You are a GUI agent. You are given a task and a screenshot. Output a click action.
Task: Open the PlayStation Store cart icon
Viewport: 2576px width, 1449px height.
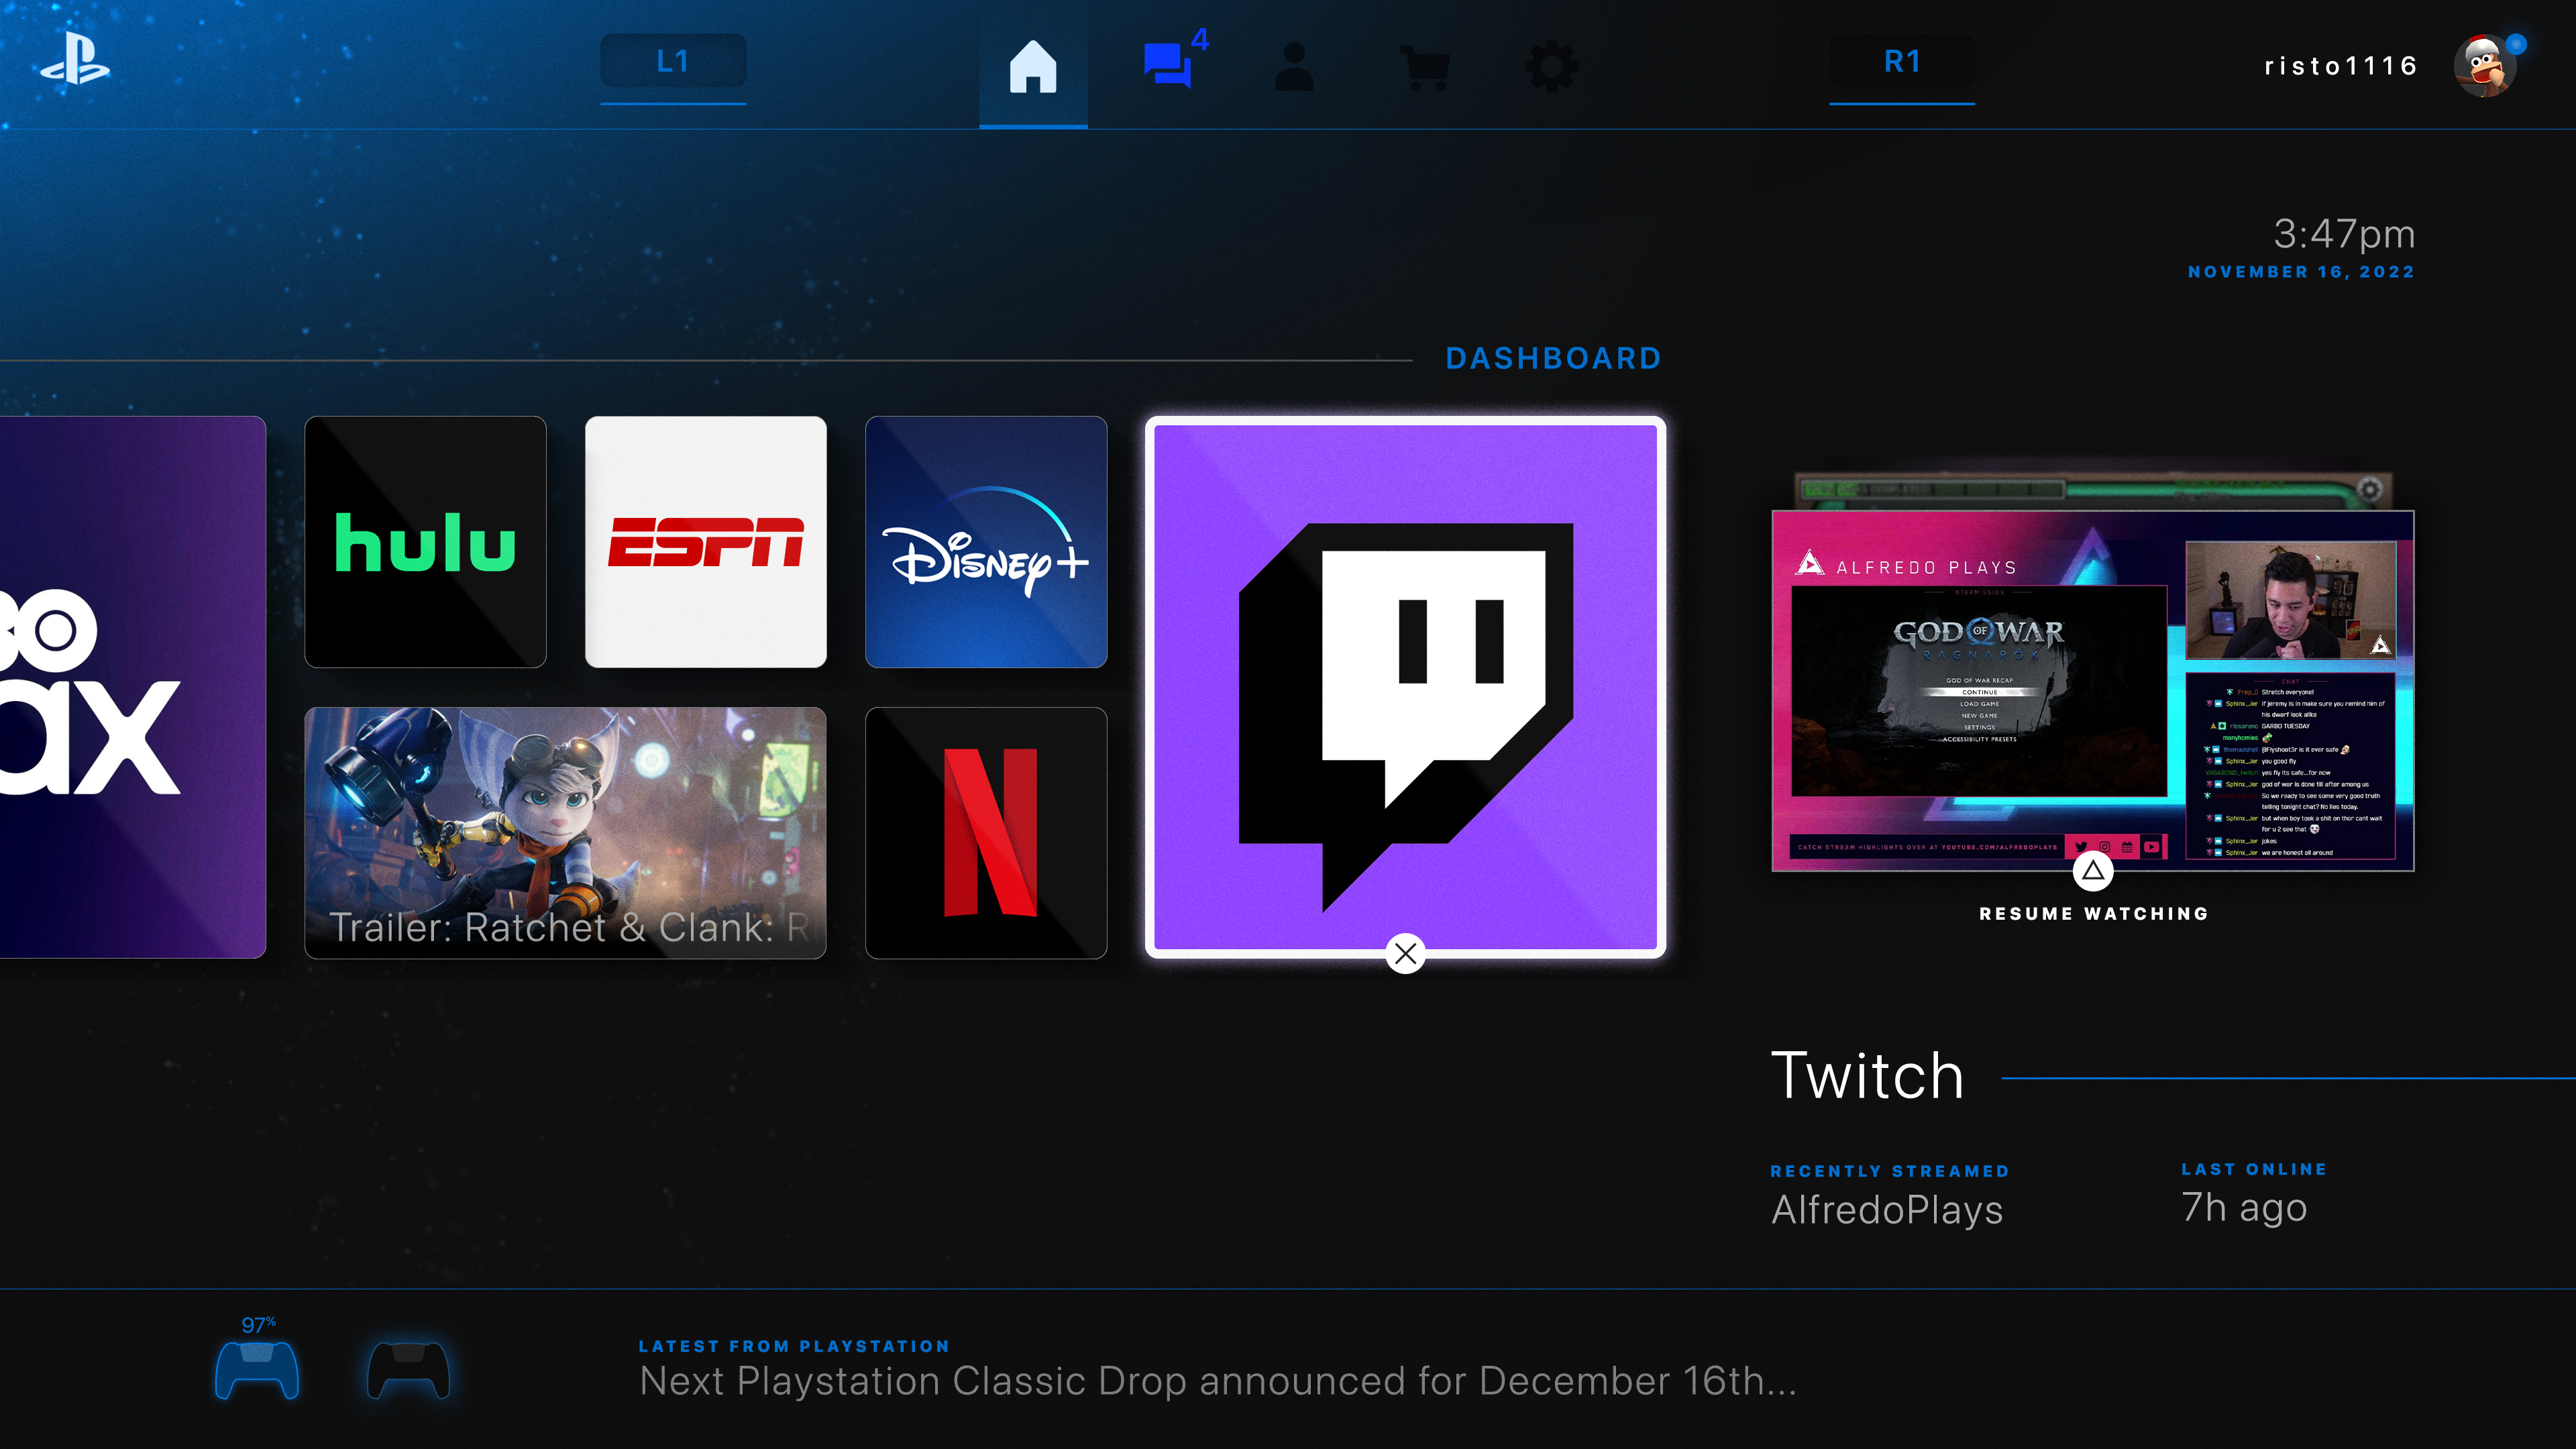coord(1425,68)
